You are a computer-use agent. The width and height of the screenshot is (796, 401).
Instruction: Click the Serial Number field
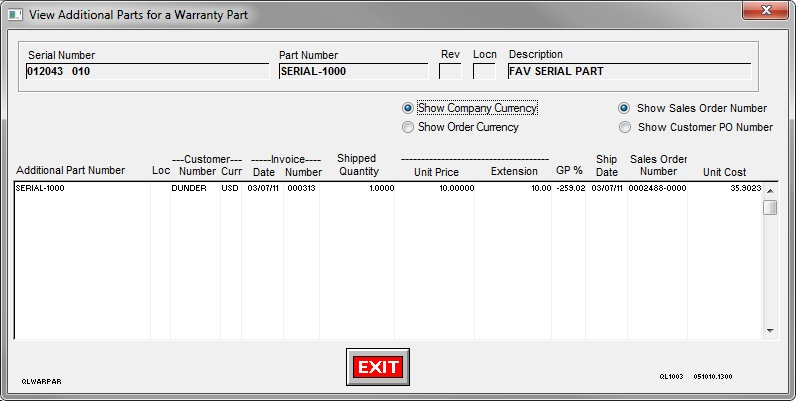tap(147, 72)
